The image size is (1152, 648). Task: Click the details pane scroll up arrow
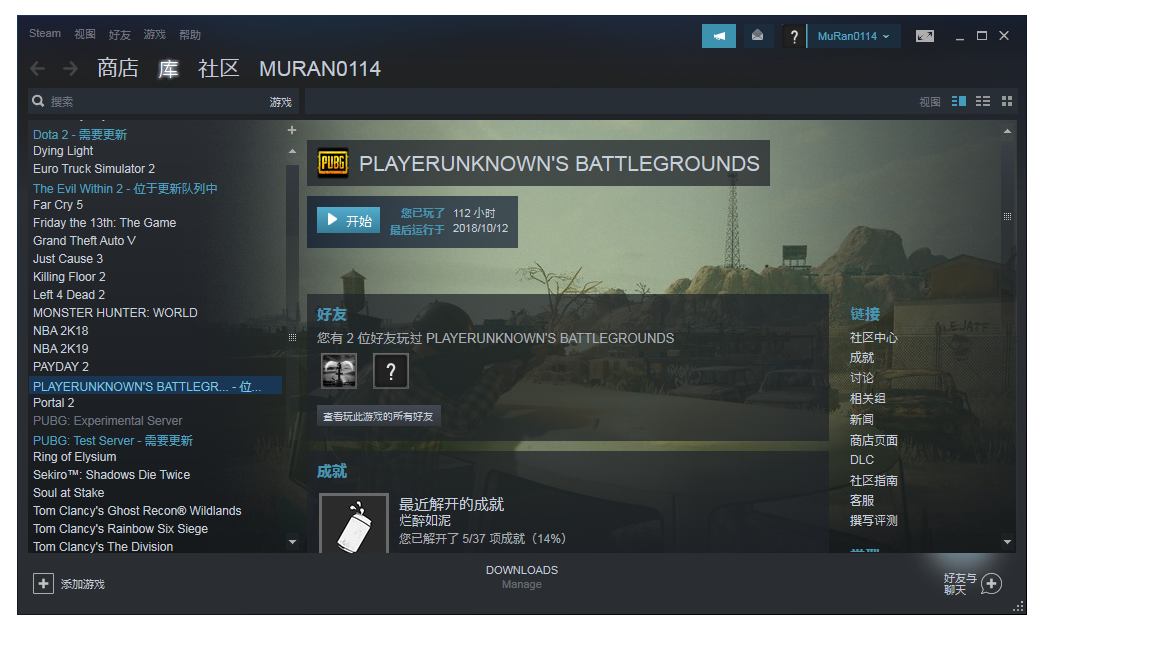click(1007, 131)
